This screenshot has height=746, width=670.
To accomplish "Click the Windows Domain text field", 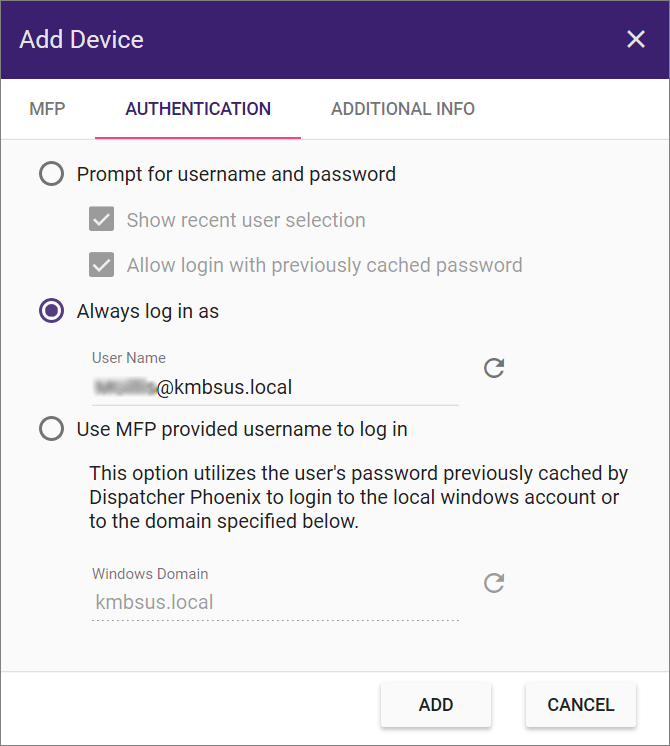I will 275,602.
